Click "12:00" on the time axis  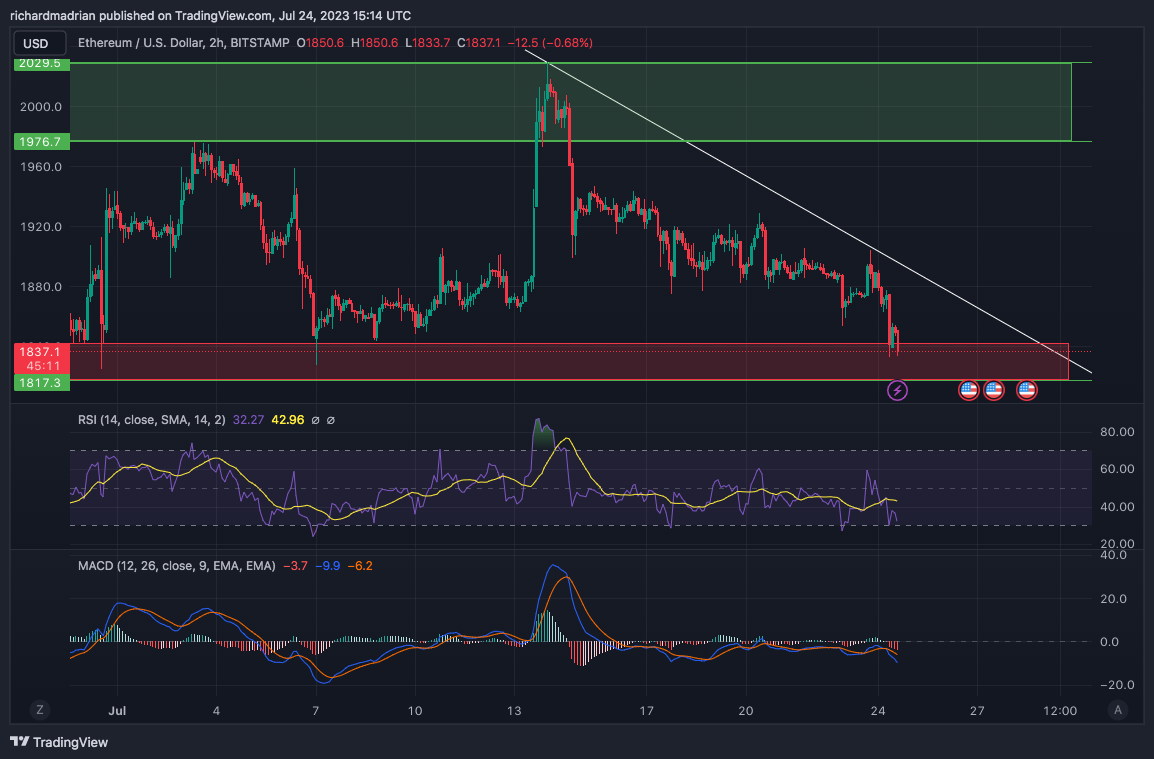click(x=1060, y=710)
